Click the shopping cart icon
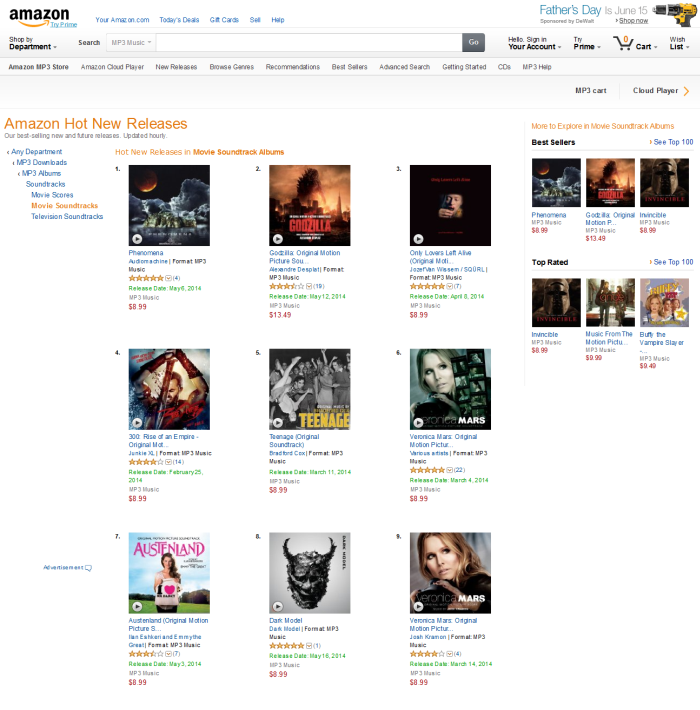The image size is (700, 710). click(623, 43)
